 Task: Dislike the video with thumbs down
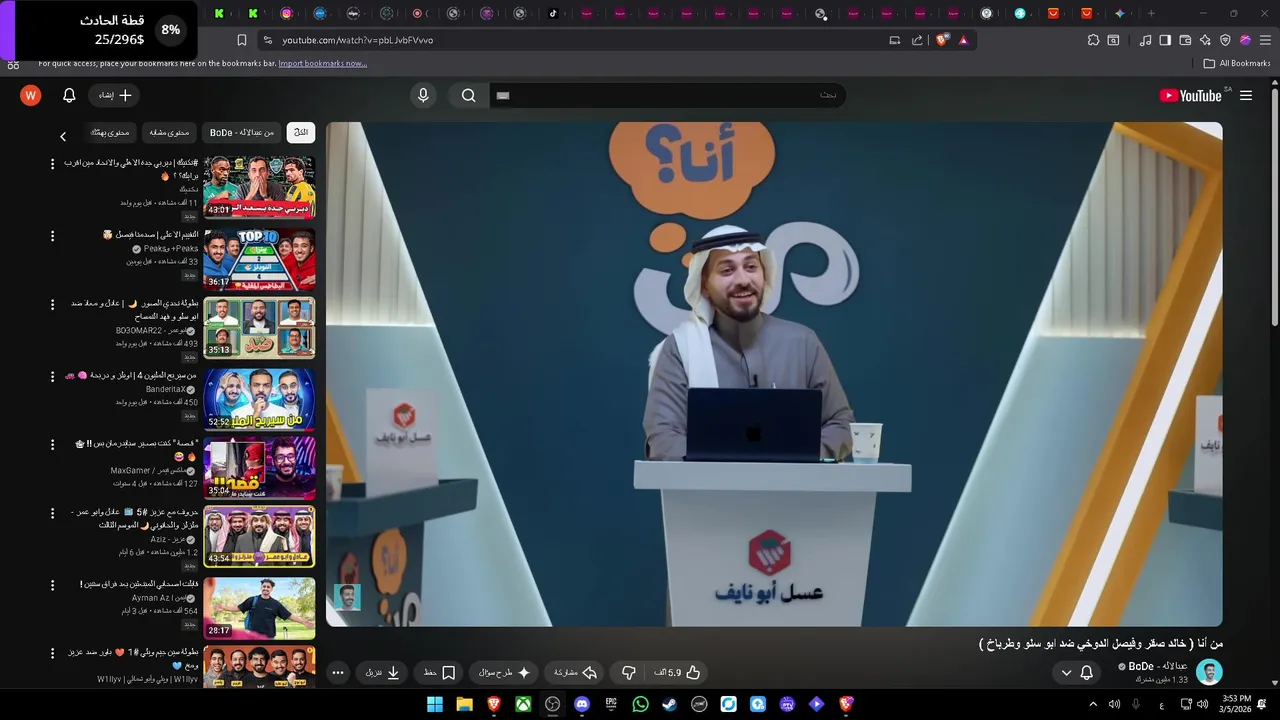pos(628,673)
